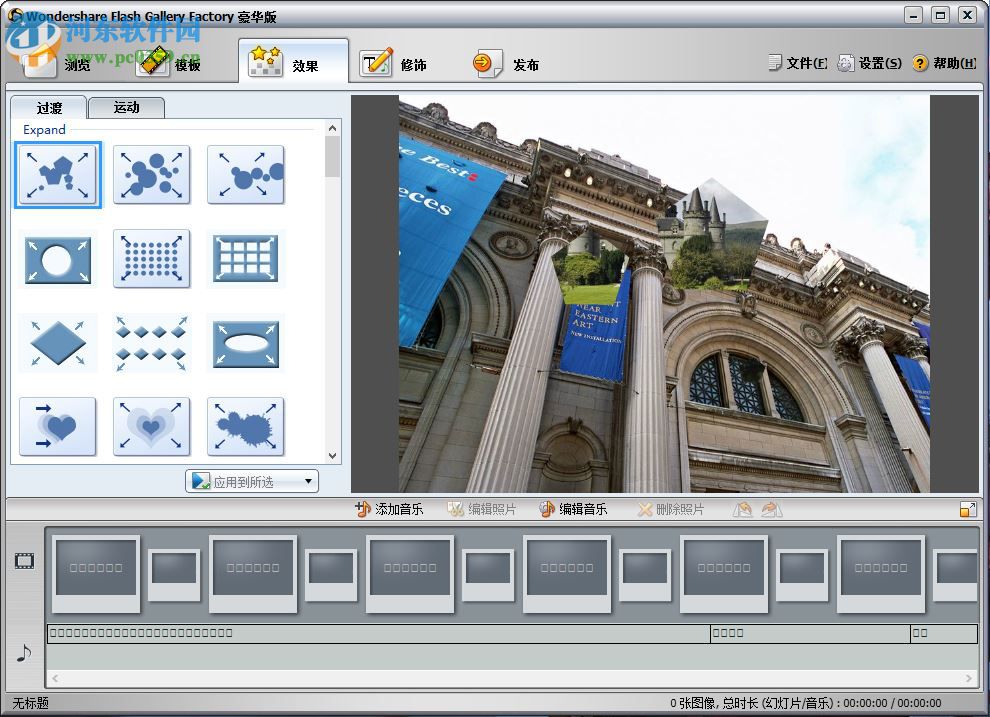Open the 模板 (Templates) section icon
Viewport: 990px width, 717px height.
pyautogui.click(x=153, y=61)
